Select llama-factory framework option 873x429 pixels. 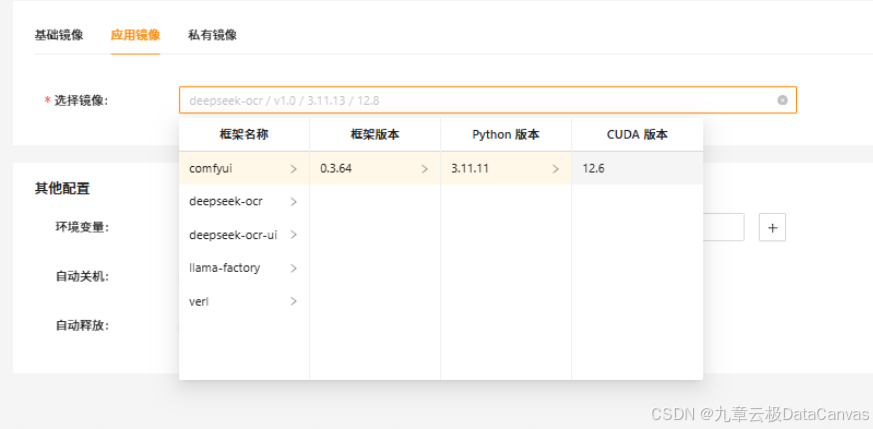tap(244, 268)
